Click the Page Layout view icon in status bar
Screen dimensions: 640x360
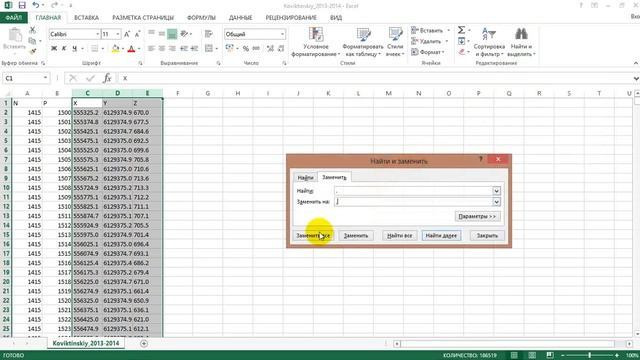(532, 356)
